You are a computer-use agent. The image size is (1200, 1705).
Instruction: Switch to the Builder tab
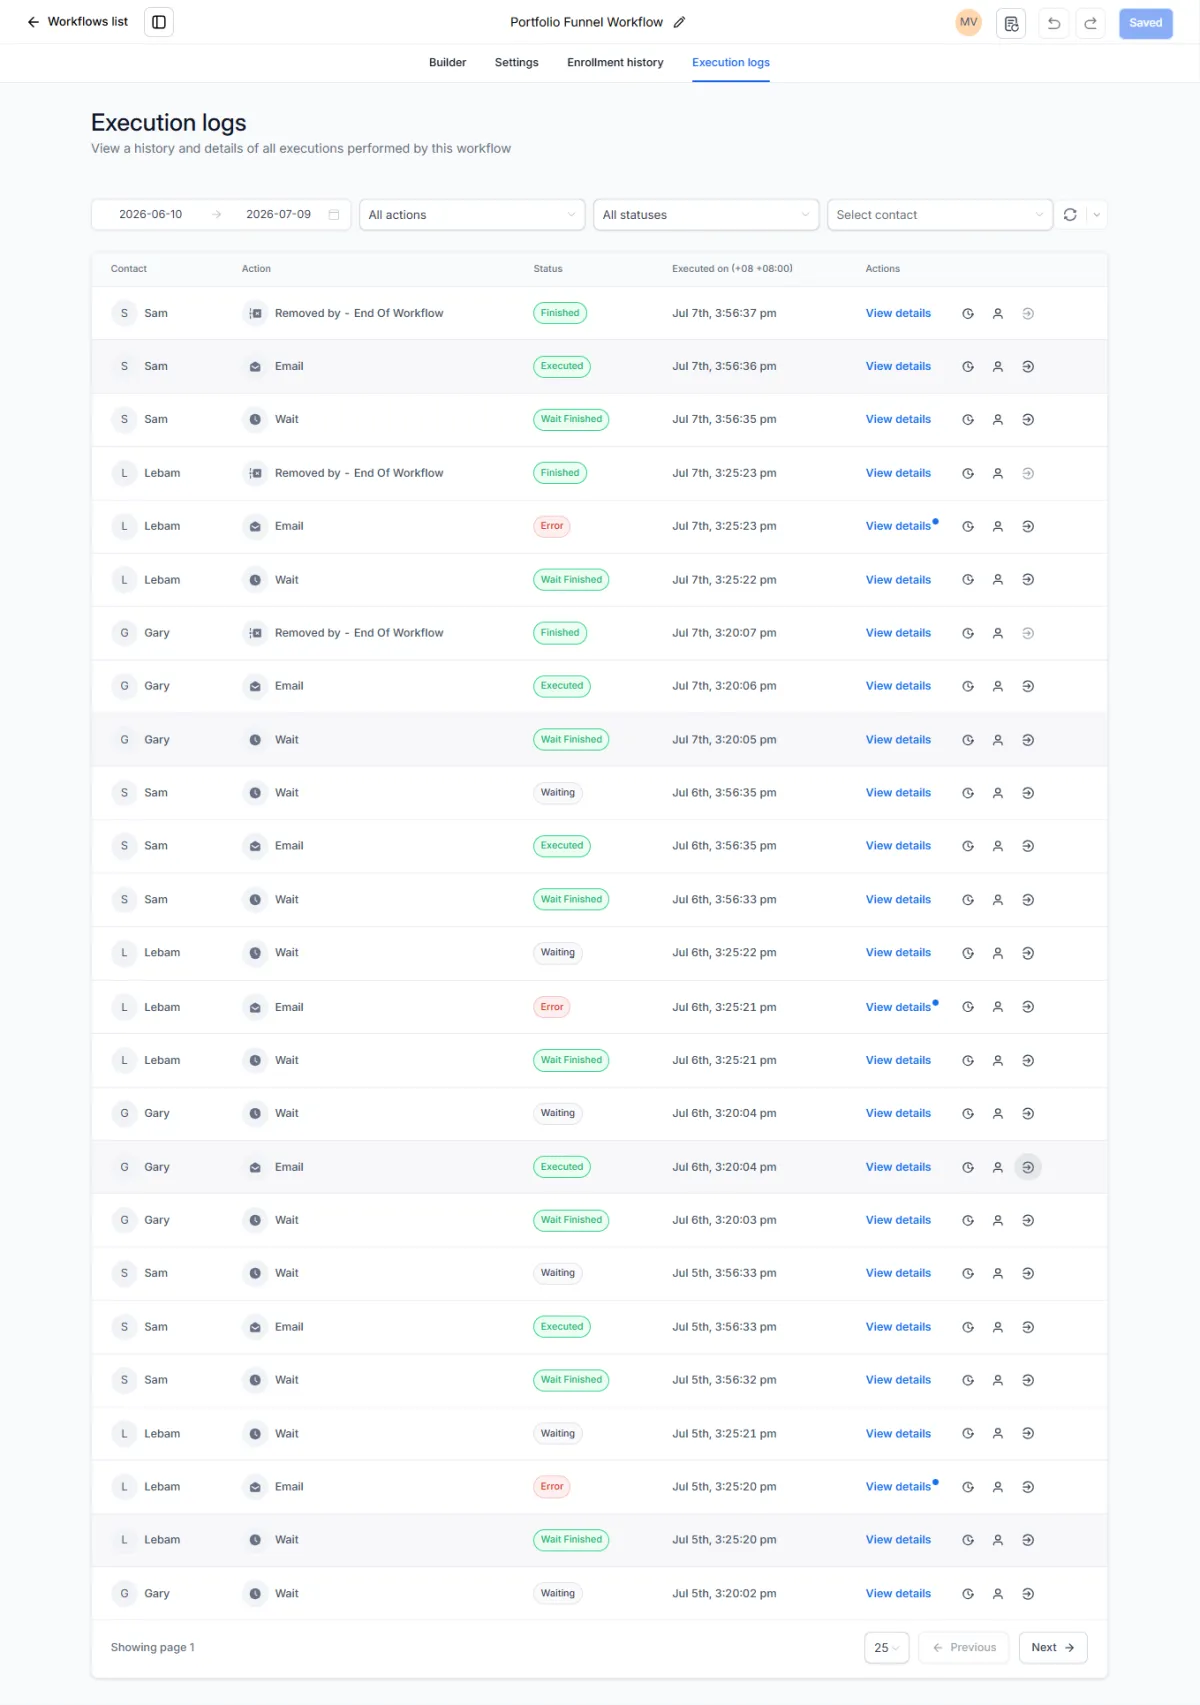tap(447, 63)
